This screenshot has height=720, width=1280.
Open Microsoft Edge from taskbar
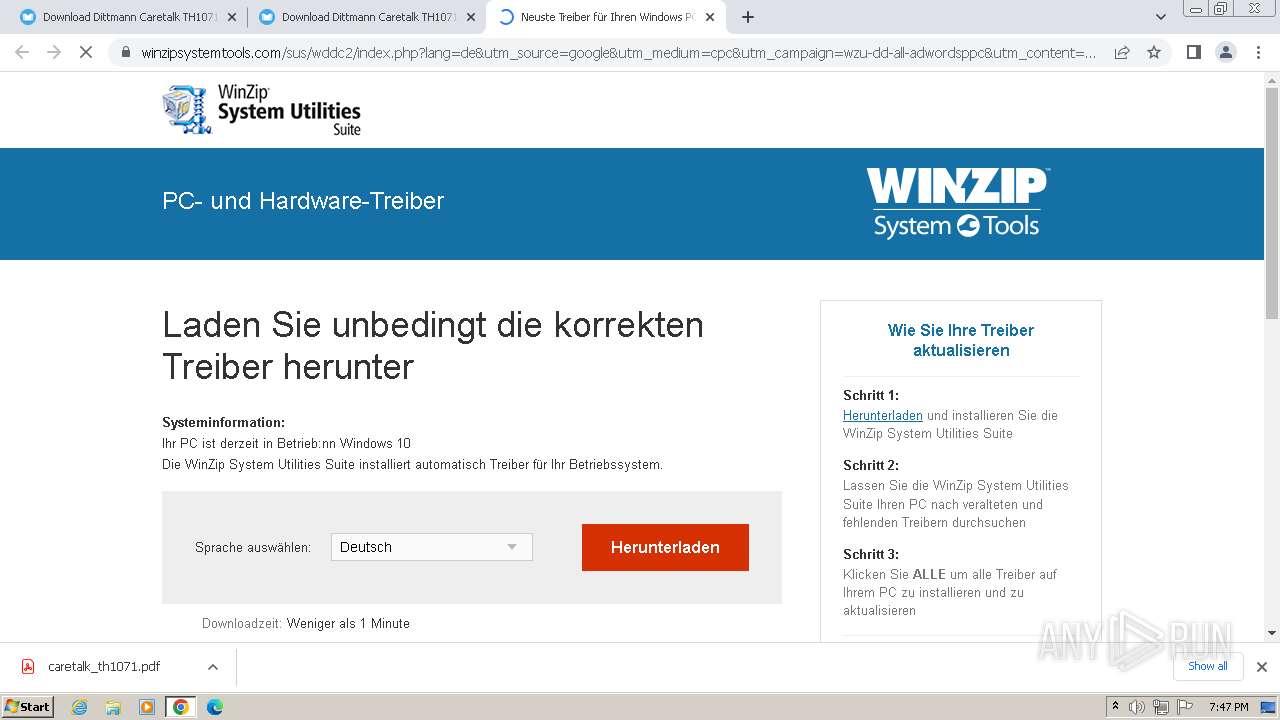pyautogui.click(x=214, y=707)
